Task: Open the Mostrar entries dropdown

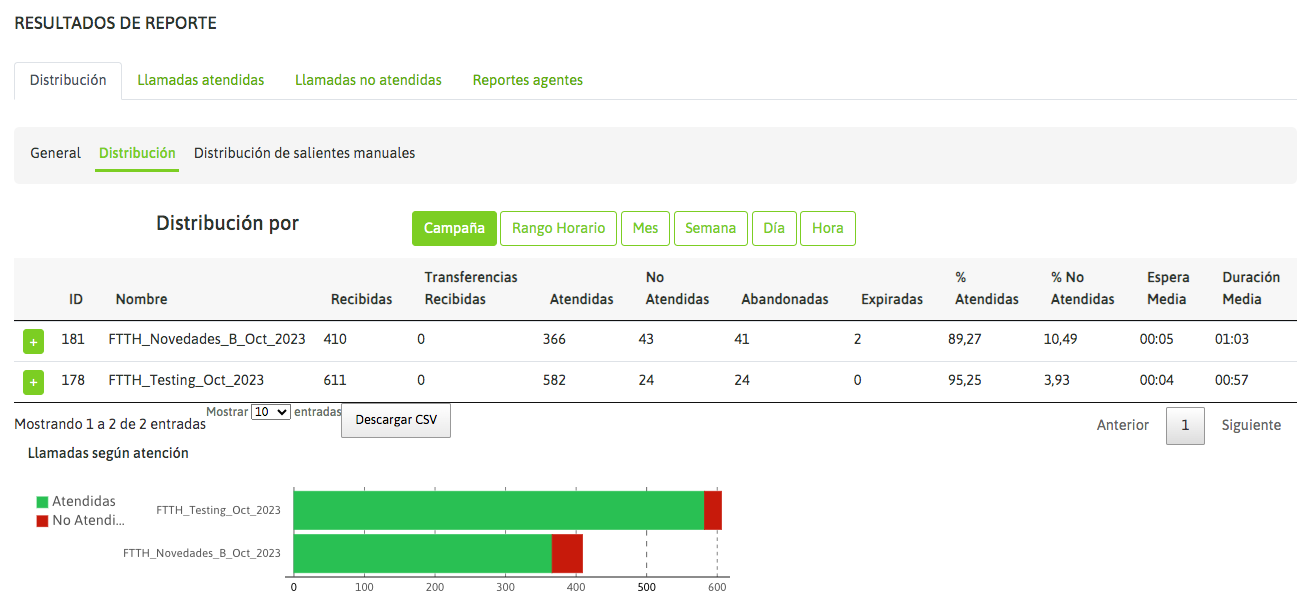Action: [270, 412]
